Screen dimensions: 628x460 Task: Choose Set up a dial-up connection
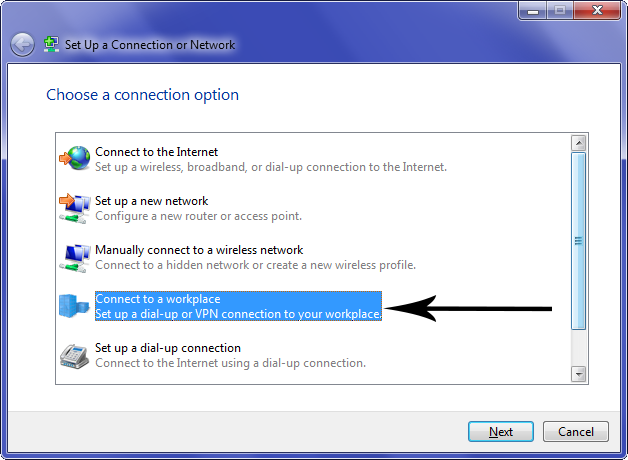(230, 356)
